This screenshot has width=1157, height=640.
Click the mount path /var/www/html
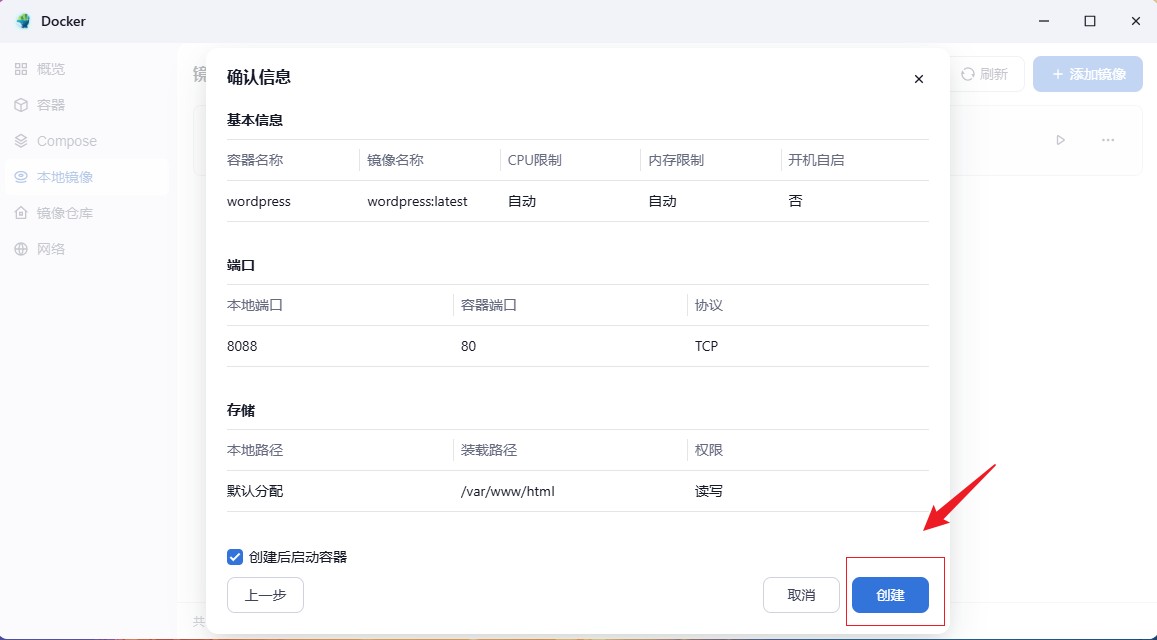(x=508, y=492)
